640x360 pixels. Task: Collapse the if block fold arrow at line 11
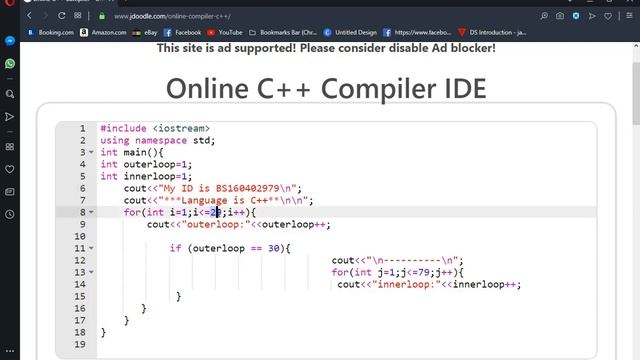(x=91, y=248)
